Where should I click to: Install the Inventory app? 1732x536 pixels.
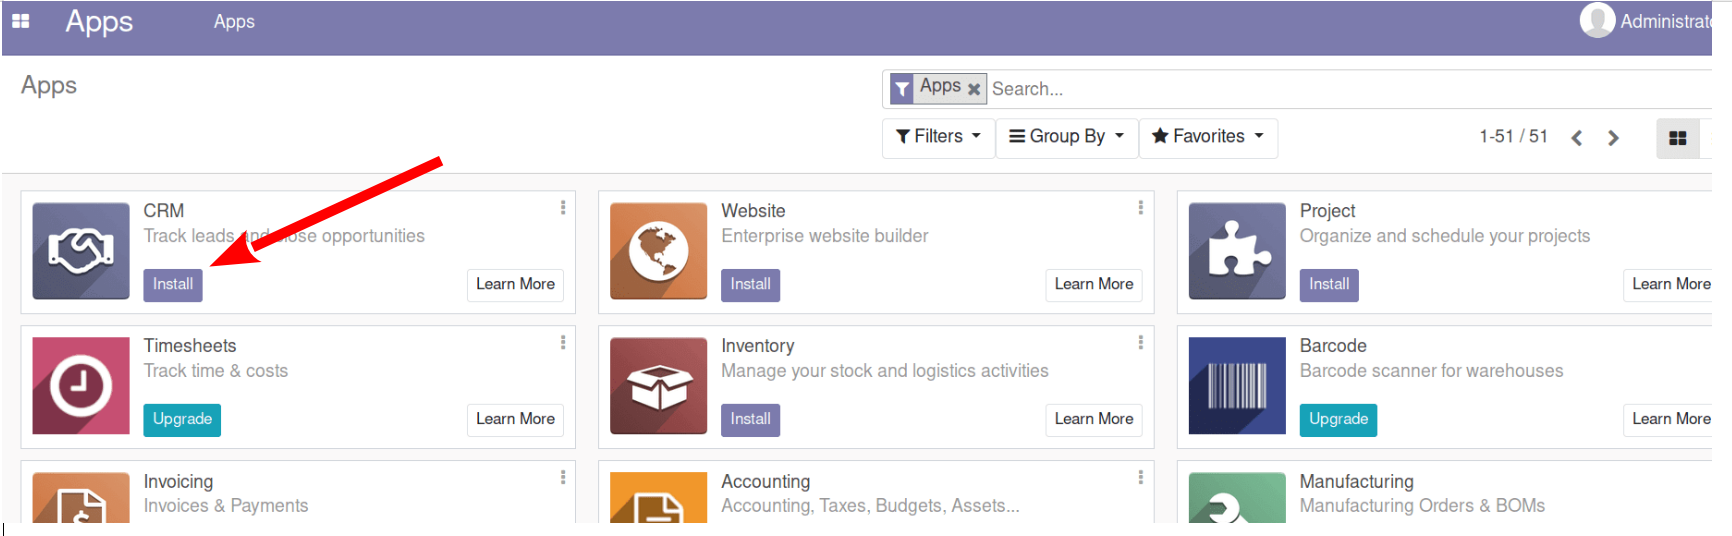point(750,420)
